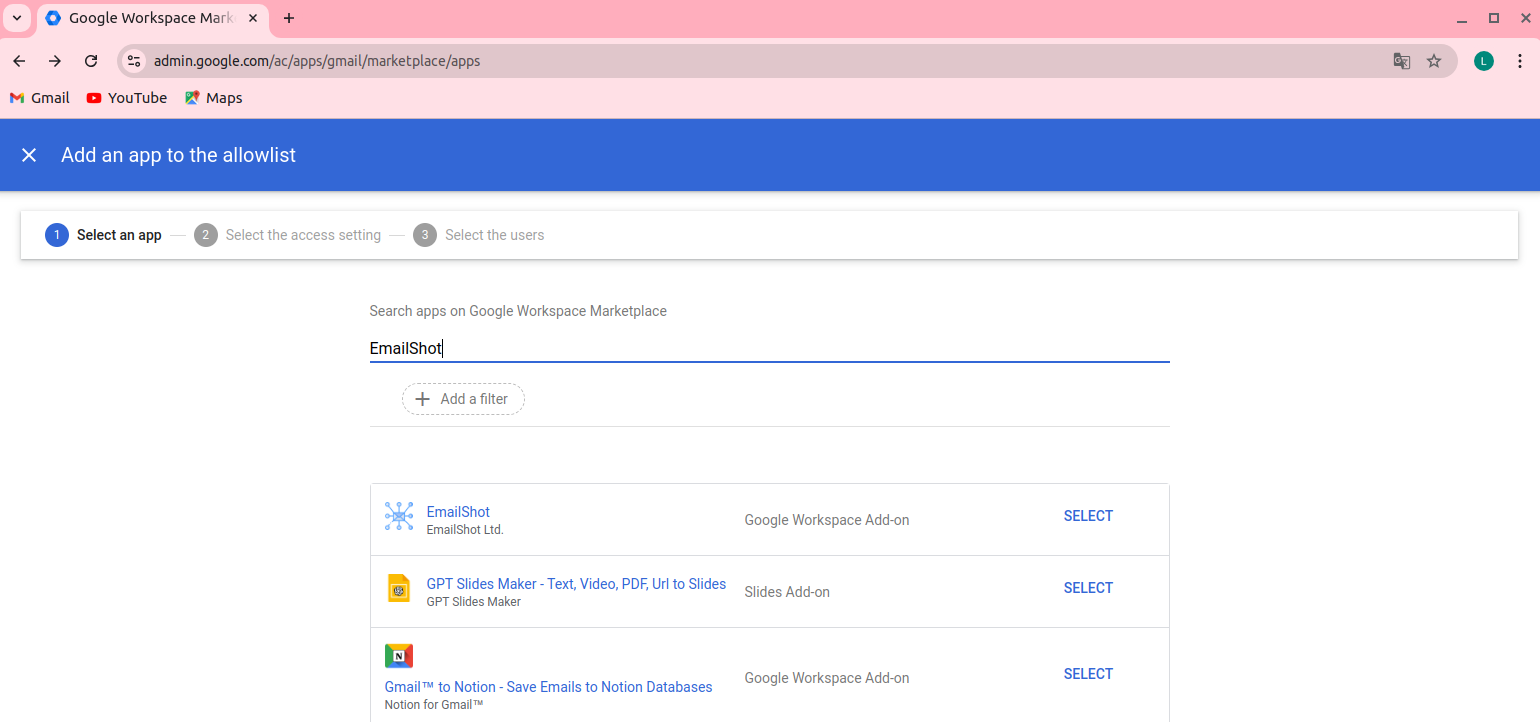Click the translate page icon
The image size is (1540, 722).
pos(1402,61)
